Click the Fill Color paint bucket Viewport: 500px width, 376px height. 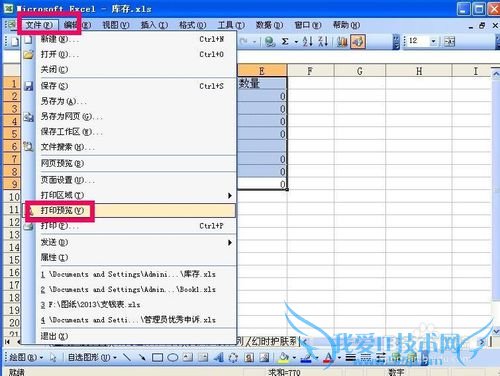pos(284,358)
